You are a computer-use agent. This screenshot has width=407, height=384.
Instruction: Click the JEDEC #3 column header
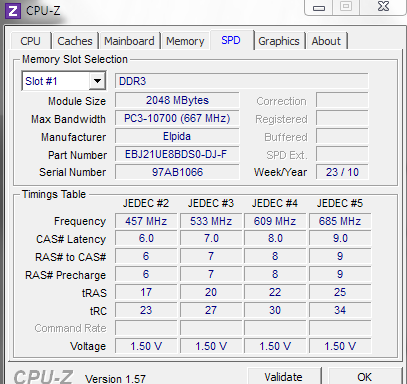tap(211, 203)
